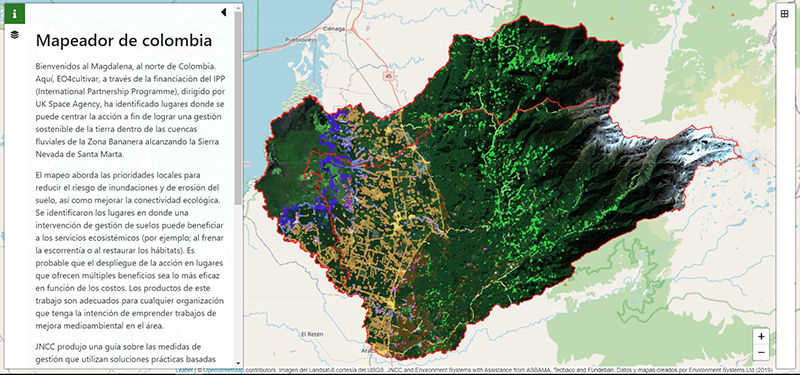Collapse the sidebar with the black arrow

(x=223, y=12)
